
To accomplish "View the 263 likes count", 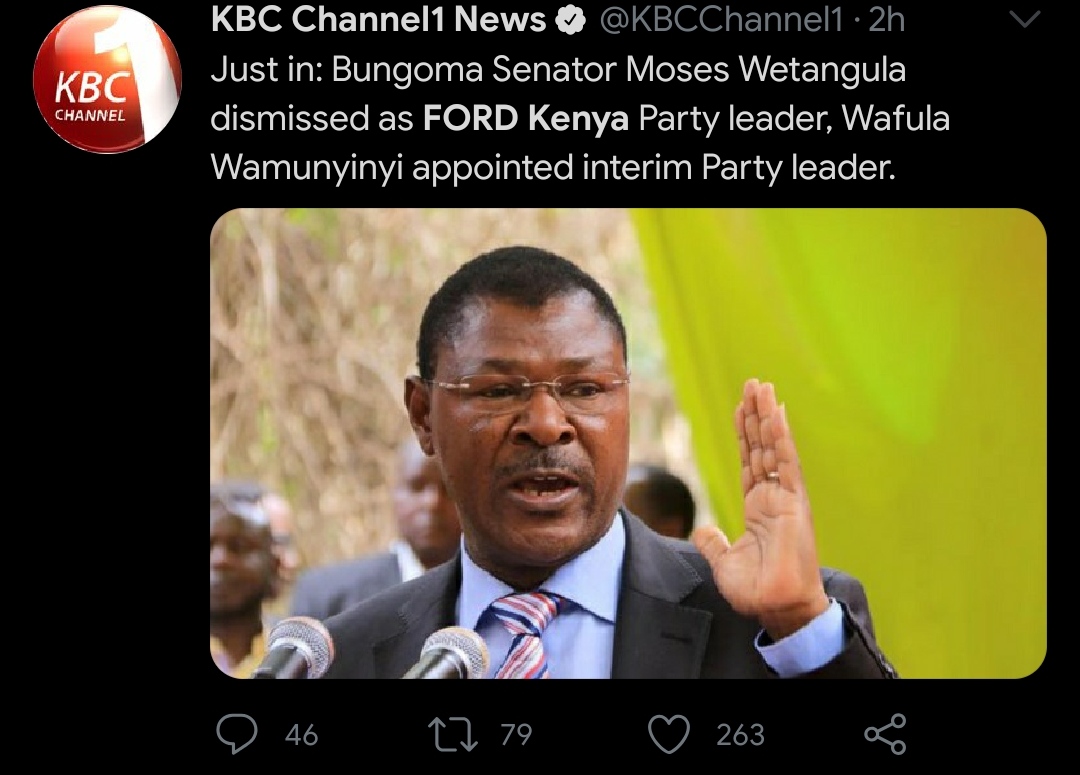I will pyautogui.click(x=740, y=735).
